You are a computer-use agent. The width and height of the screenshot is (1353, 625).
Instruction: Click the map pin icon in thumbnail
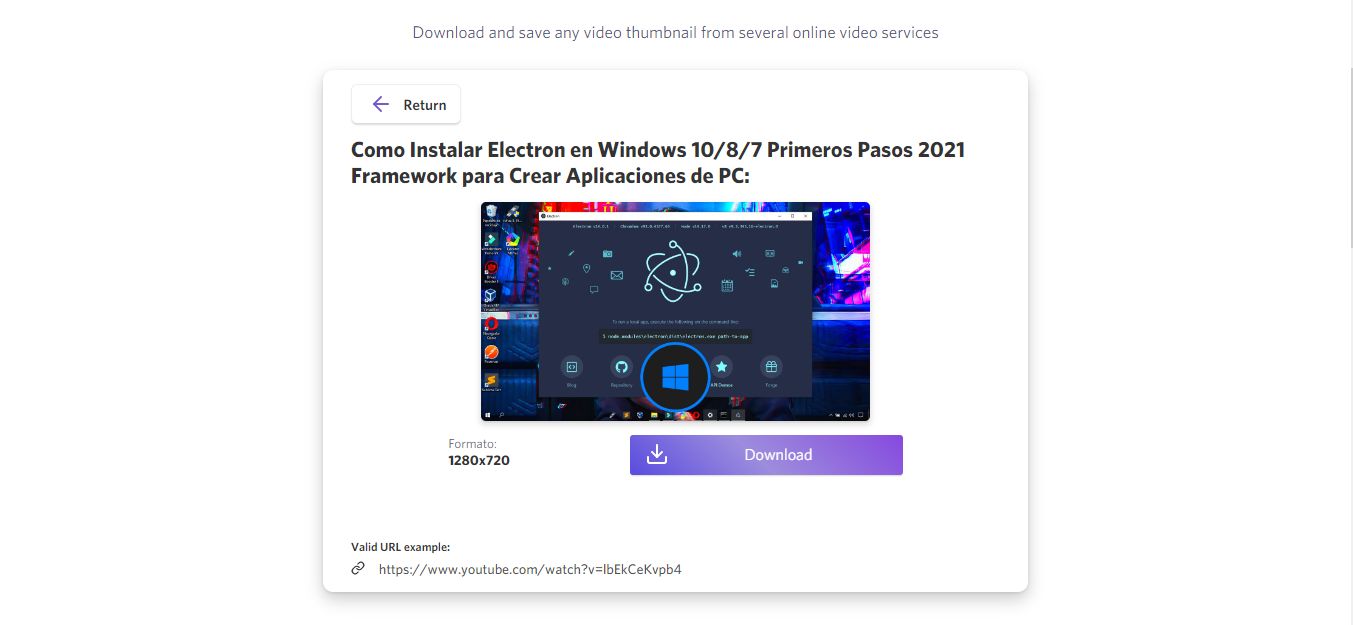(x=586, y=268)
